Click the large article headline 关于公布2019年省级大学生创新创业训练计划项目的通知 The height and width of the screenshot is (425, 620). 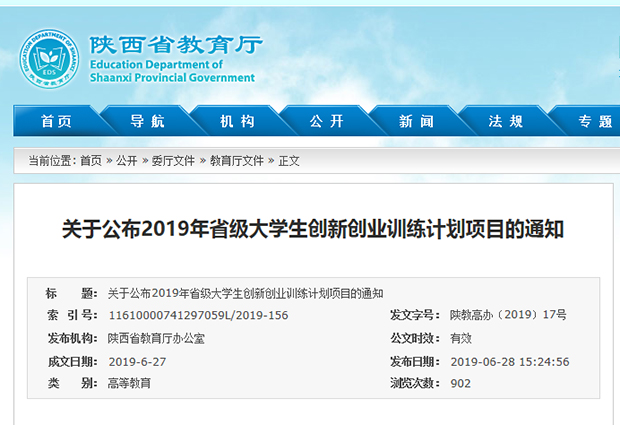tap(313, 229)
